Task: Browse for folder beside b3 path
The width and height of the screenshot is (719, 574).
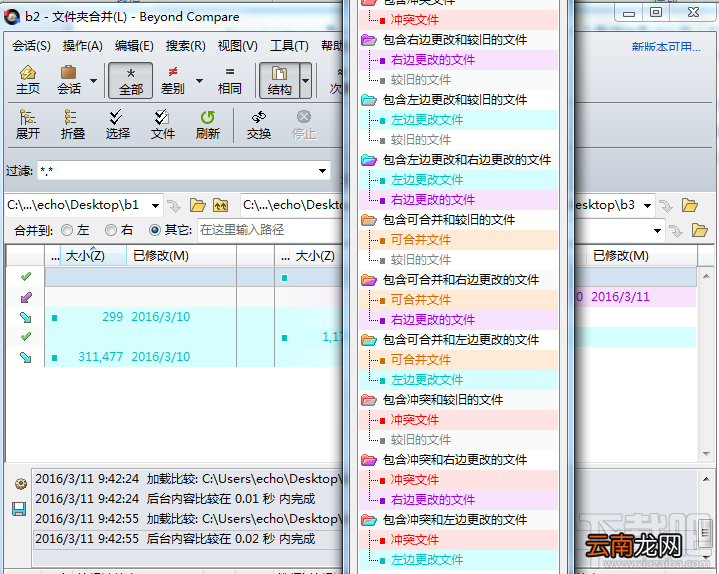Action: point(689,205)
